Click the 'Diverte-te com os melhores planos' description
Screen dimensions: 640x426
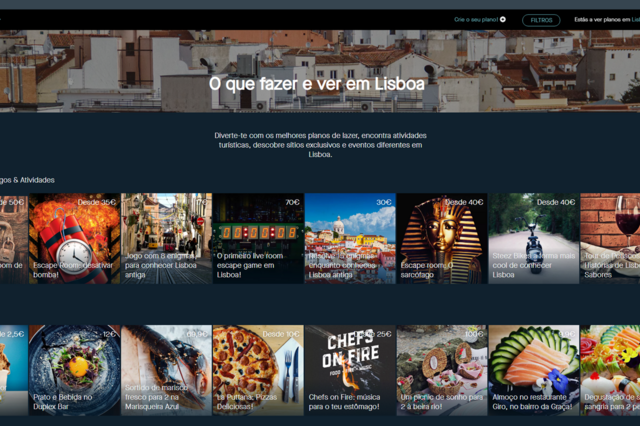coord(320,145)
